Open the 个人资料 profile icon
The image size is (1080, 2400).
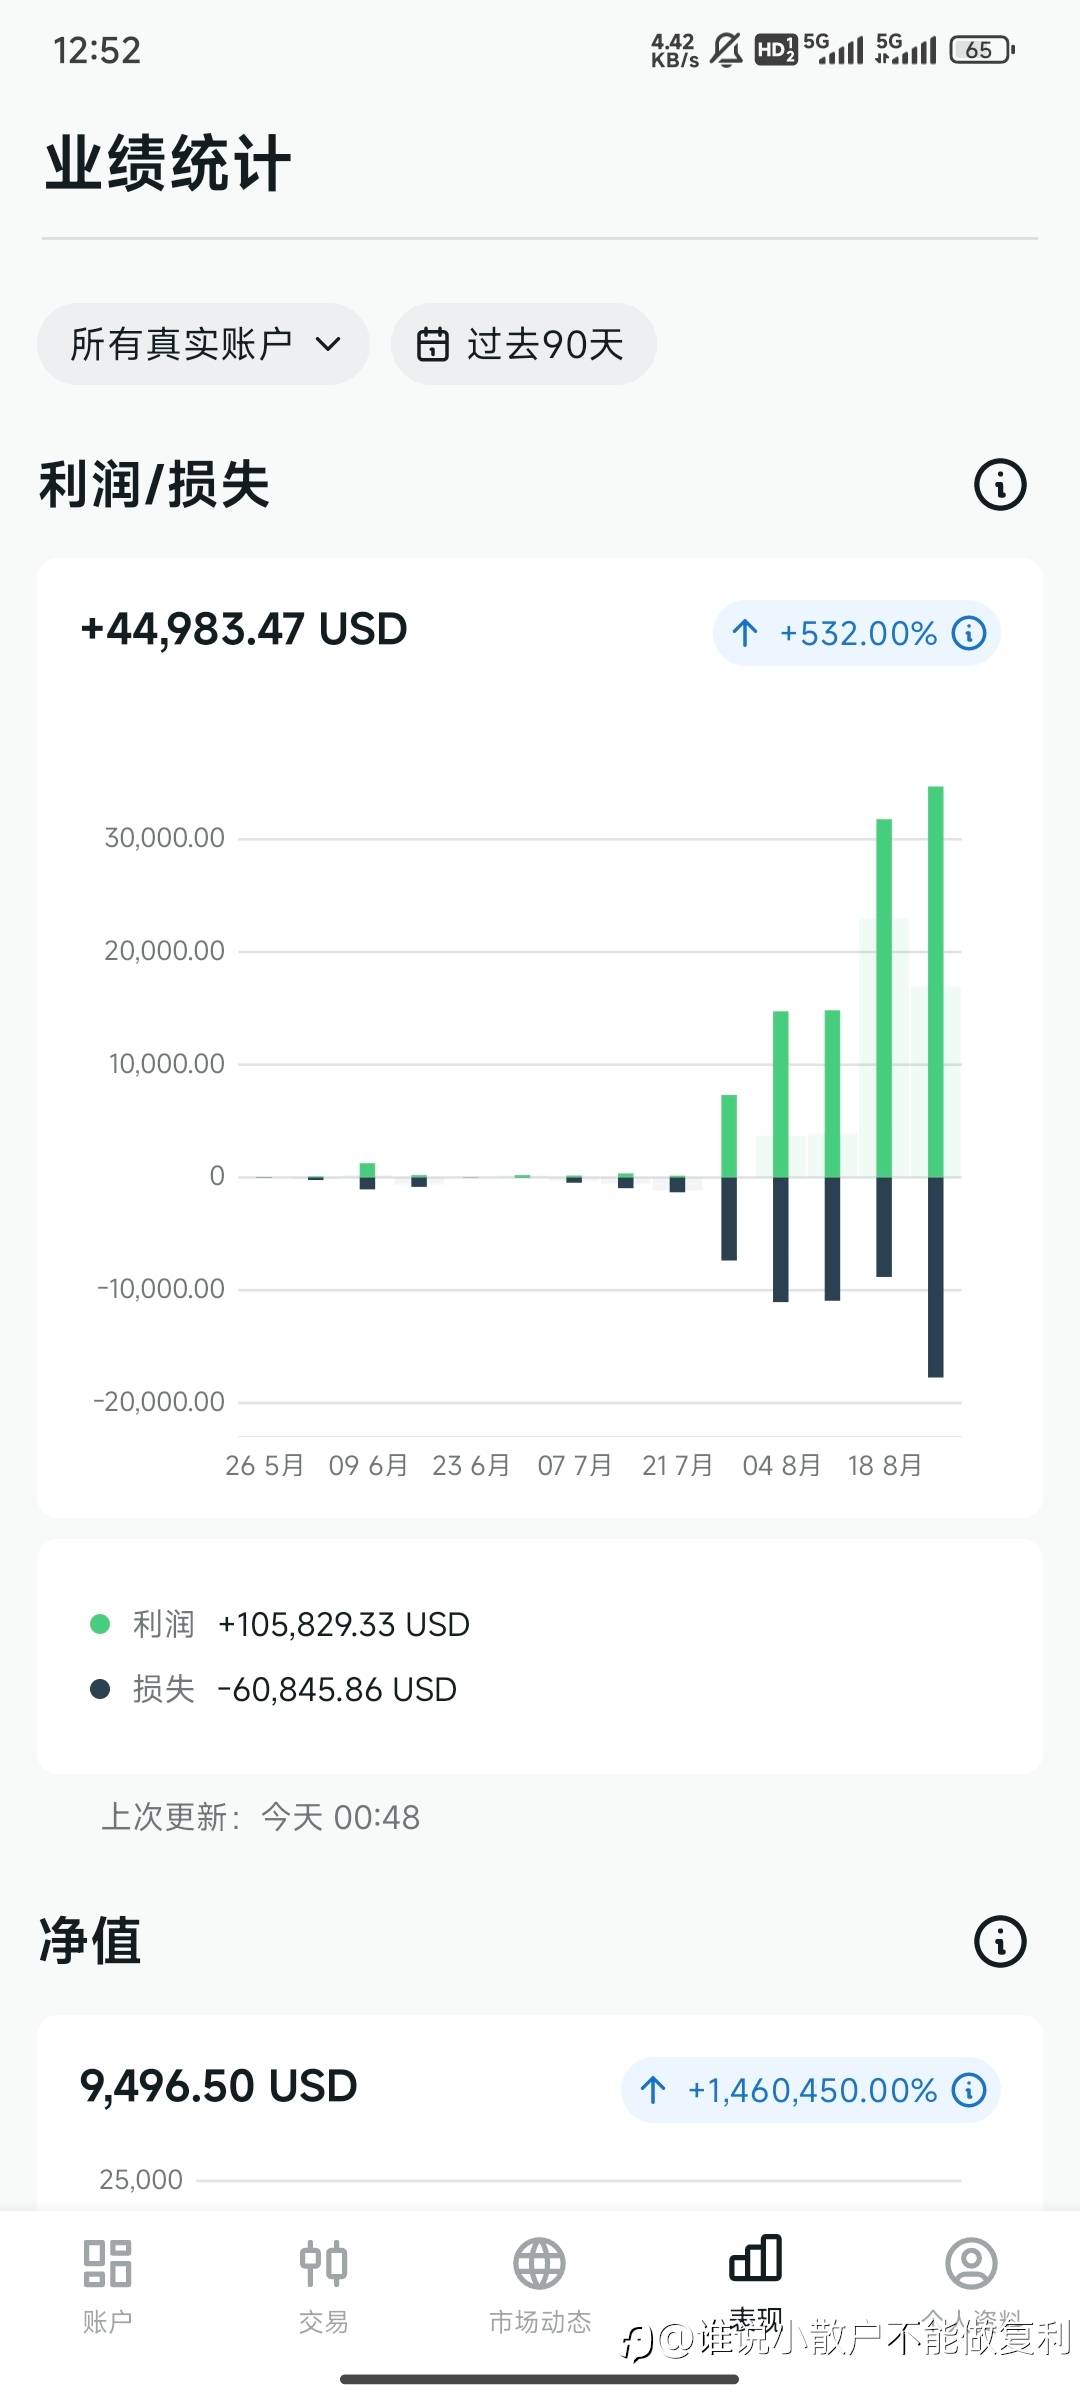point(971,2264)
